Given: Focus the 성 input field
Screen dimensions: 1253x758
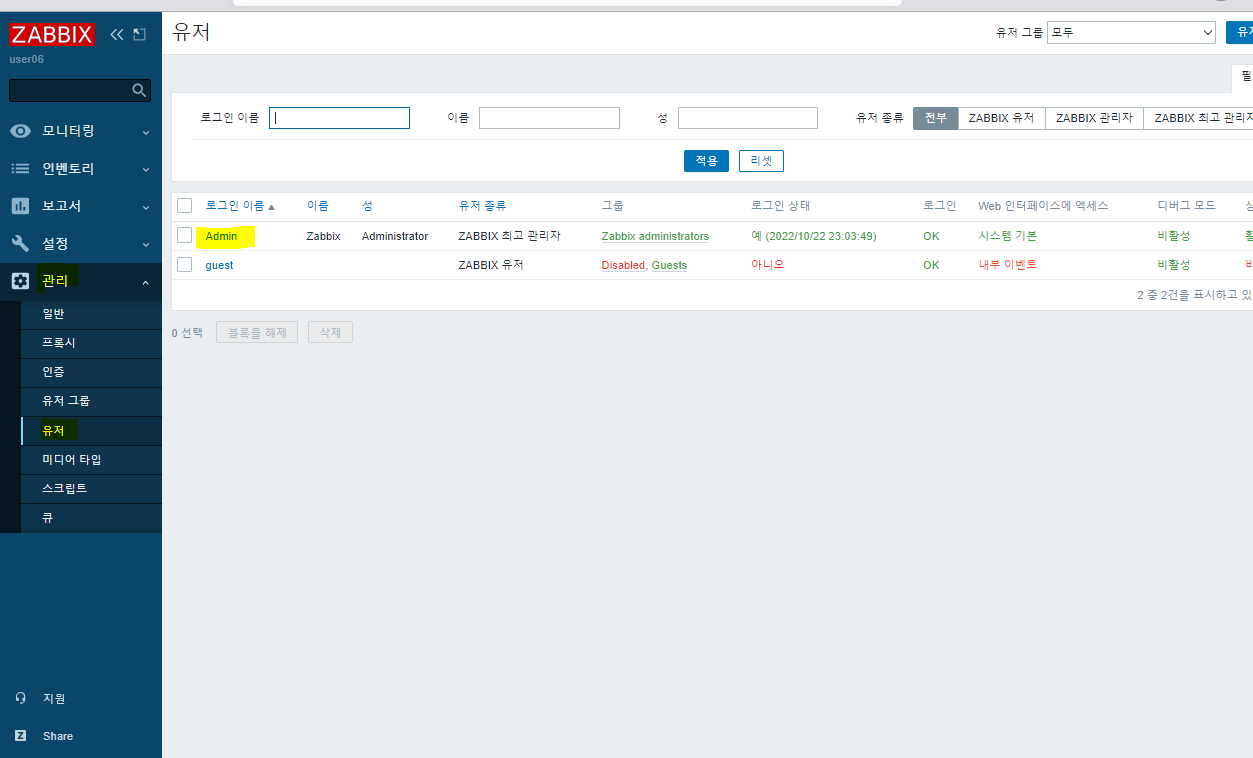Looking at the screenshot, I should tap(748, 118).
